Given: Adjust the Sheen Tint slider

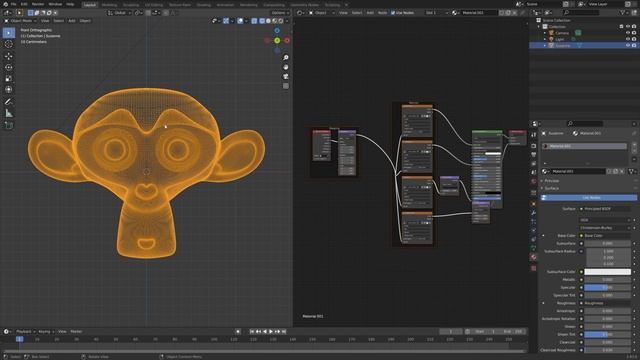Looking at the screenshot, I should pos(607,335).
